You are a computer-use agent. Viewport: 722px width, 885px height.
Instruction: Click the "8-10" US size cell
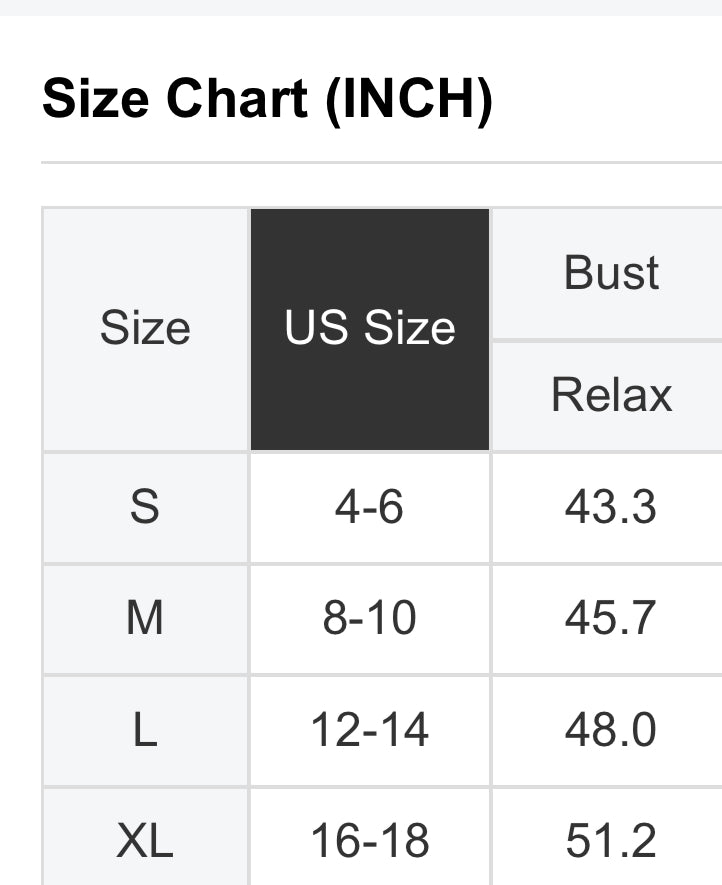point(369,618)
